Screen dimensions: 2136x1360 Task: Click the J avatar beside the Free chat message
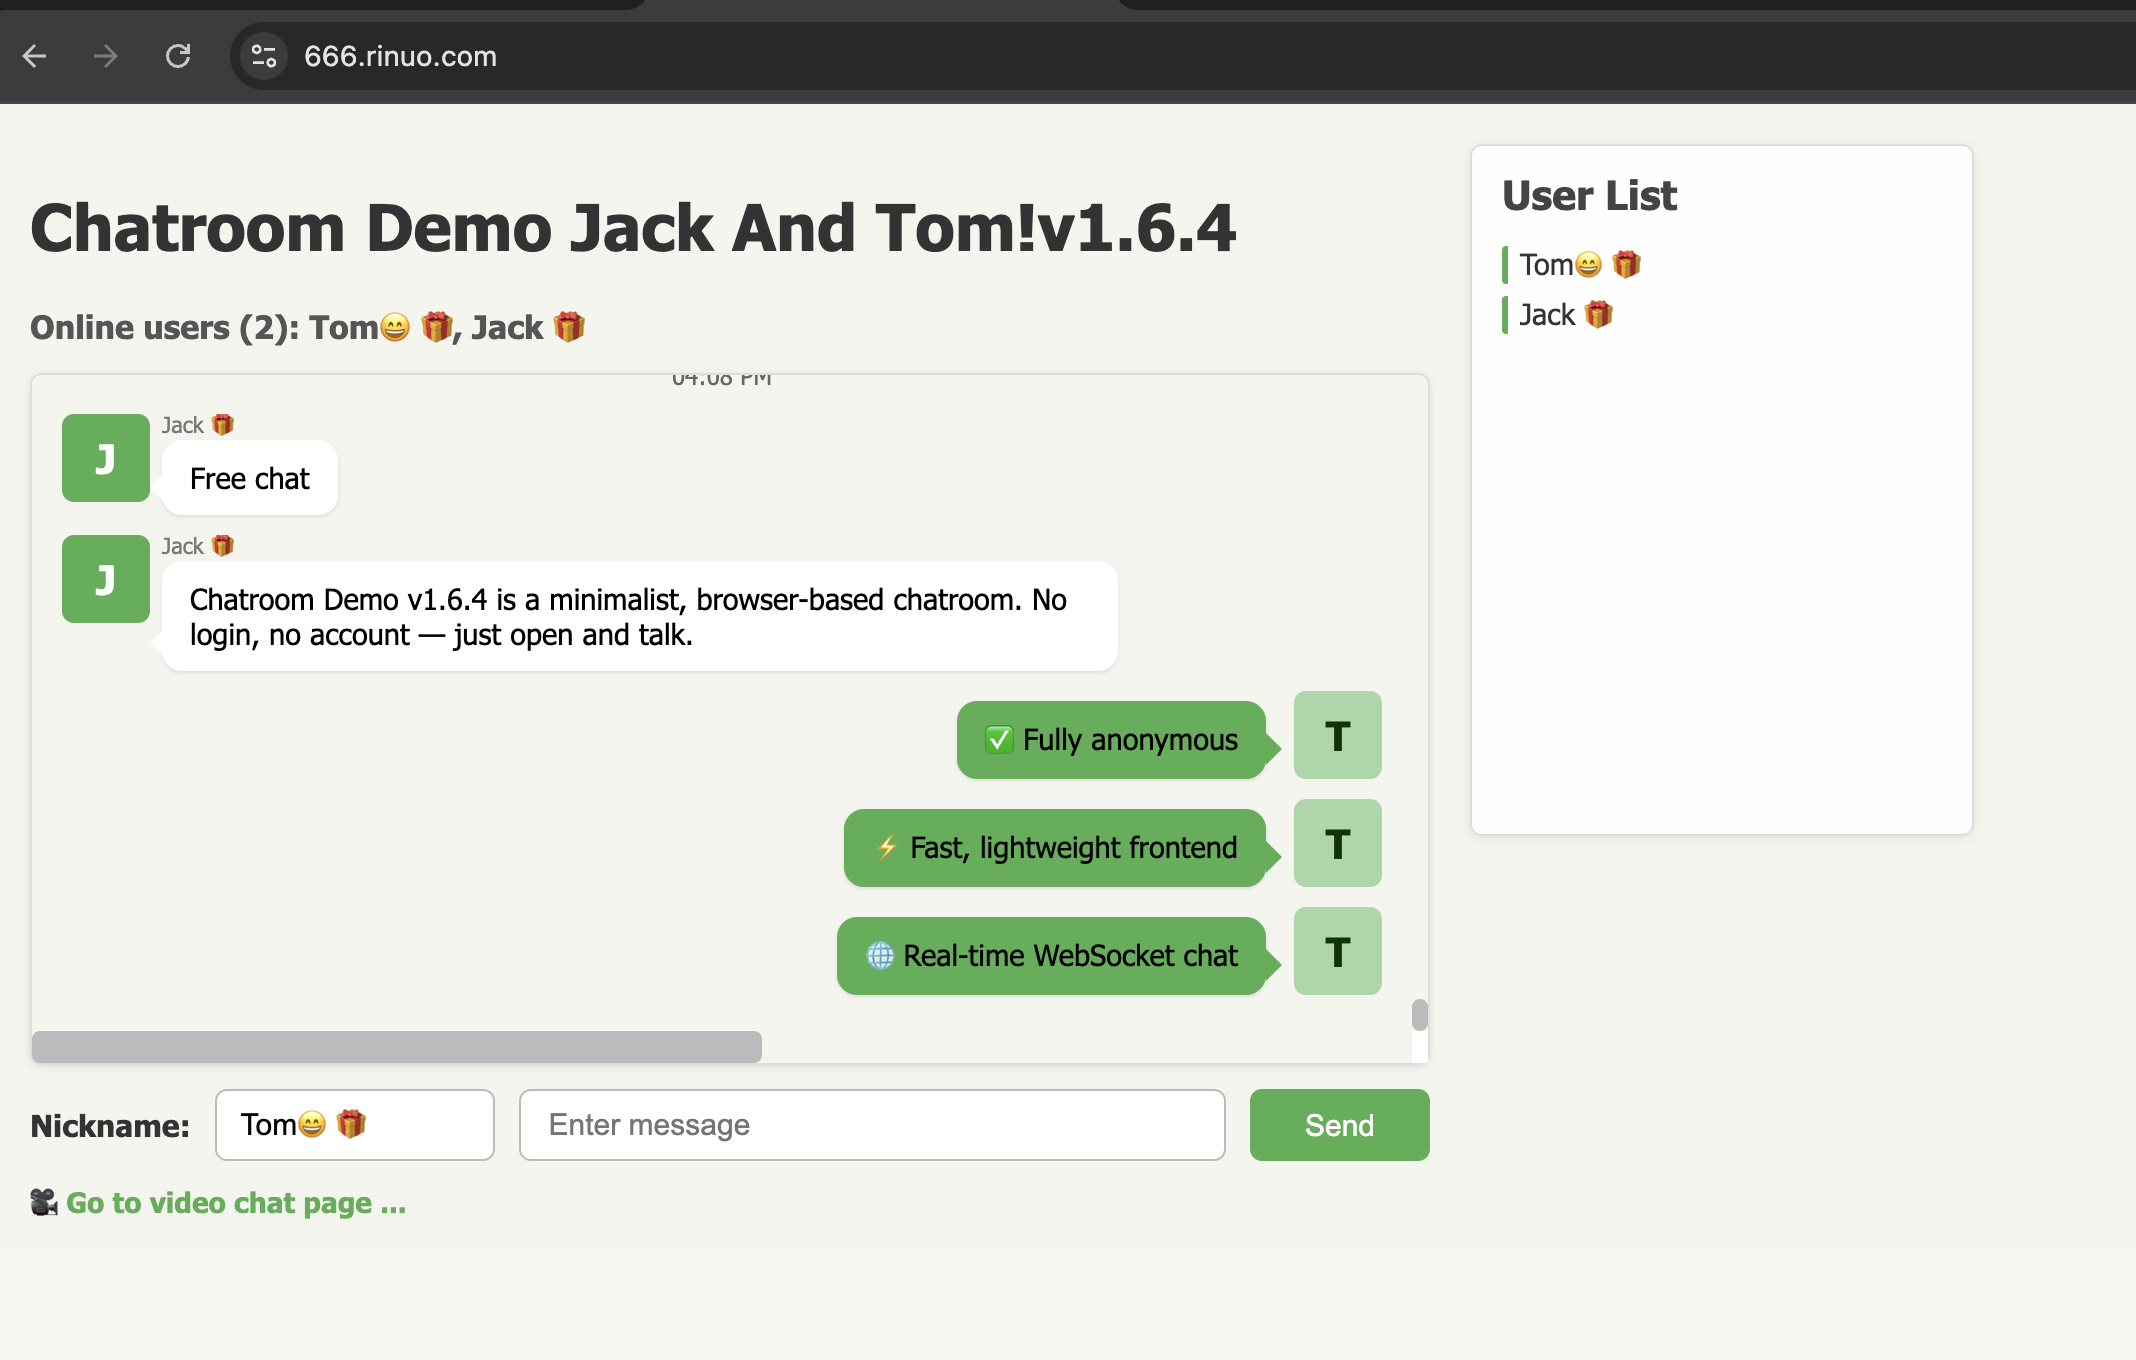106,458
